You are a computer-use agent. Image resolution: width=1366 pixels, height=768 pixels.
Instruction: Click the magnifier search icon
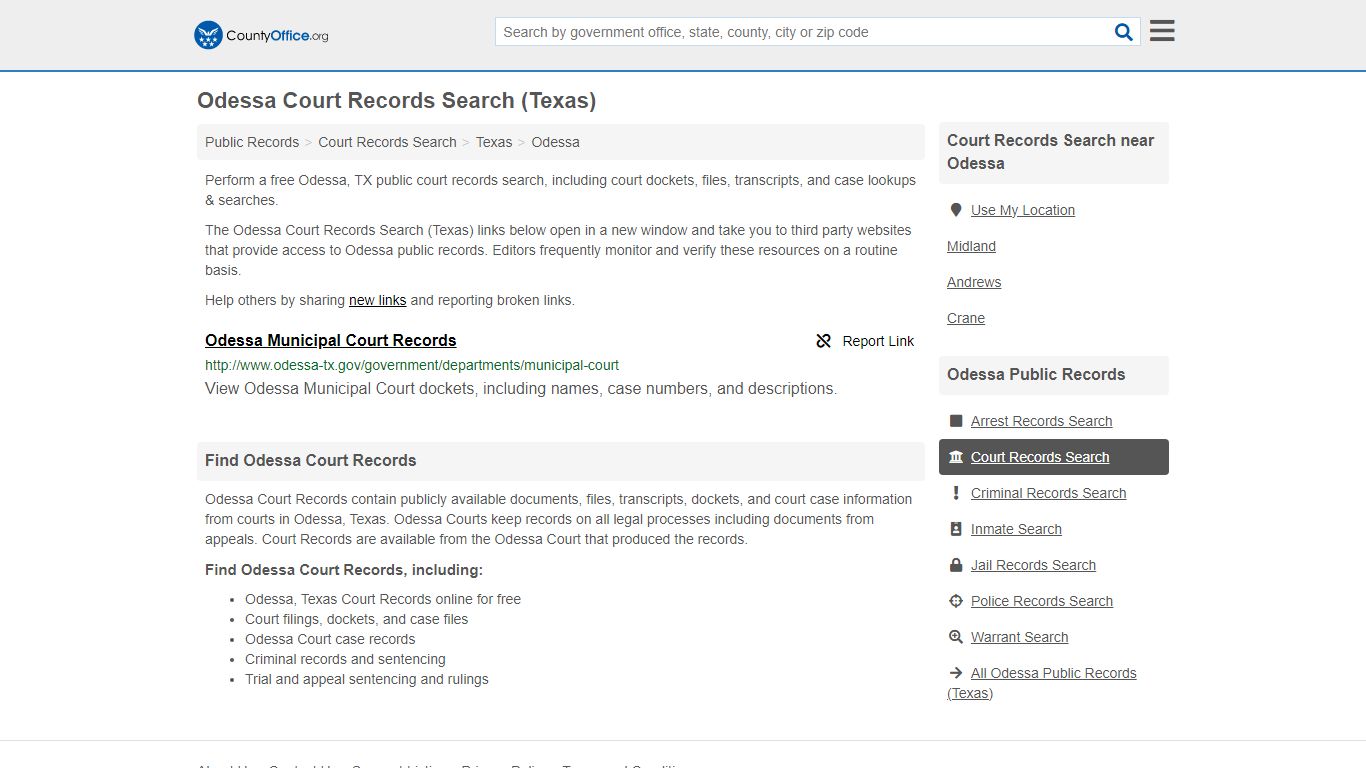(x=1124, y=32)
